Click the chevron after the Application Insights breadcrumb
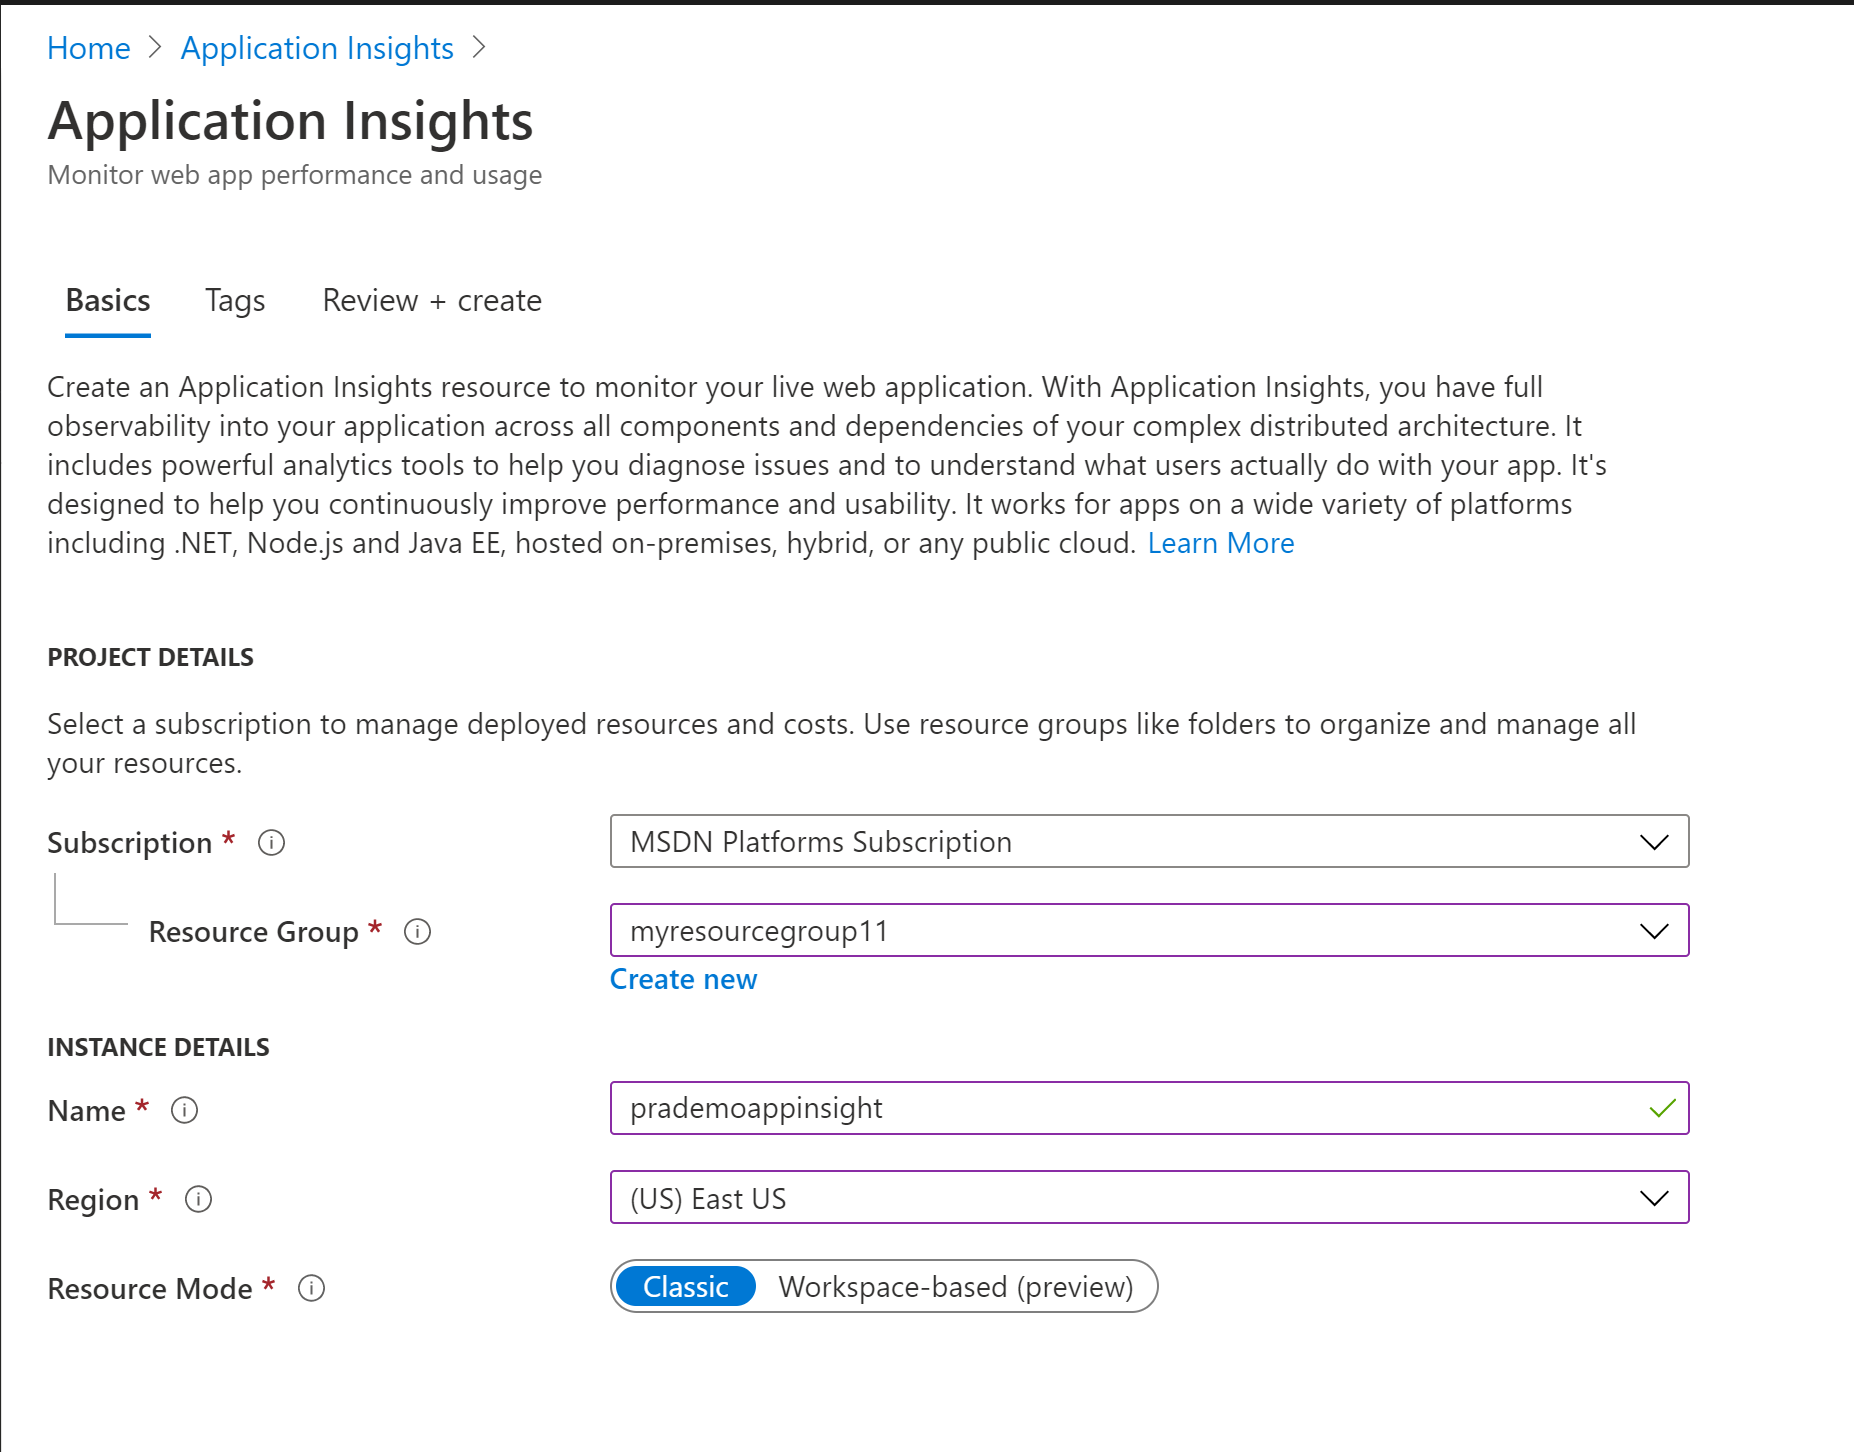1854x1452 pixels. point(479,47)
